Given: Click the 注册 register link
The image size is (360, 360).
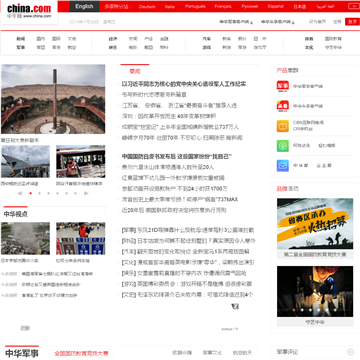Looking at the screenshot, I should tap(337, 22).
